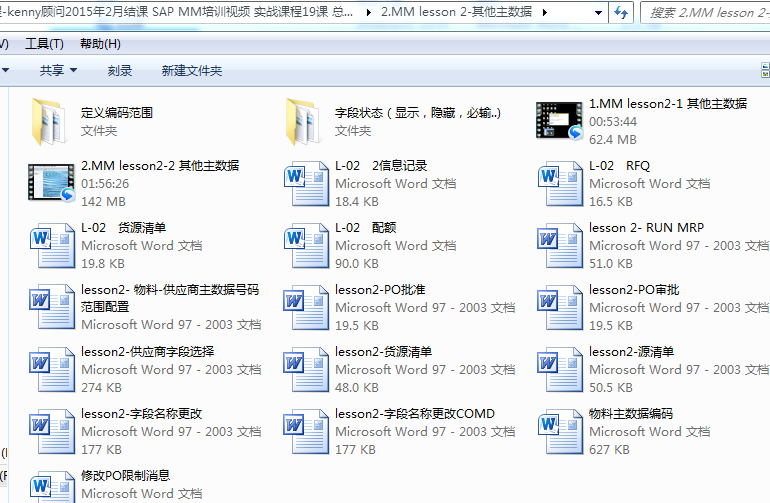
Task: Click the Word icon for 物料主数据编码
Action: tap(560, 431)
